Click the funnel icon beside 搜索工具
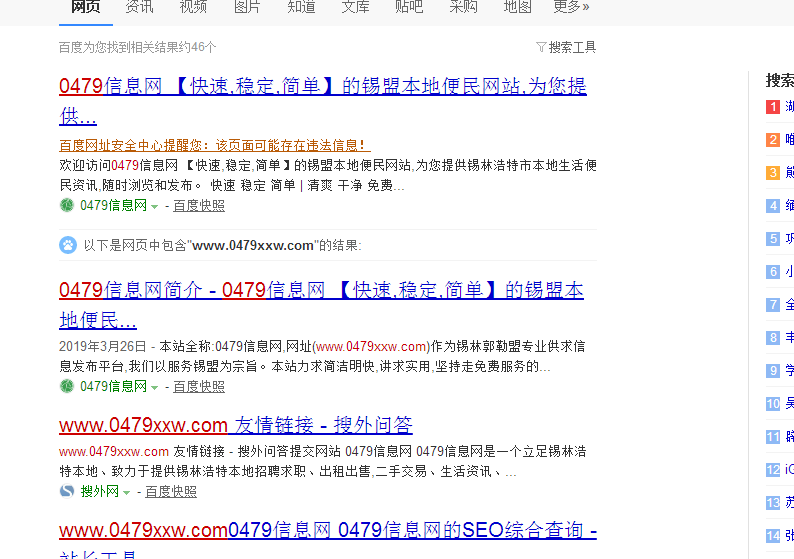The height and width of the screenshot is (559, 794). tap(541, 47)
